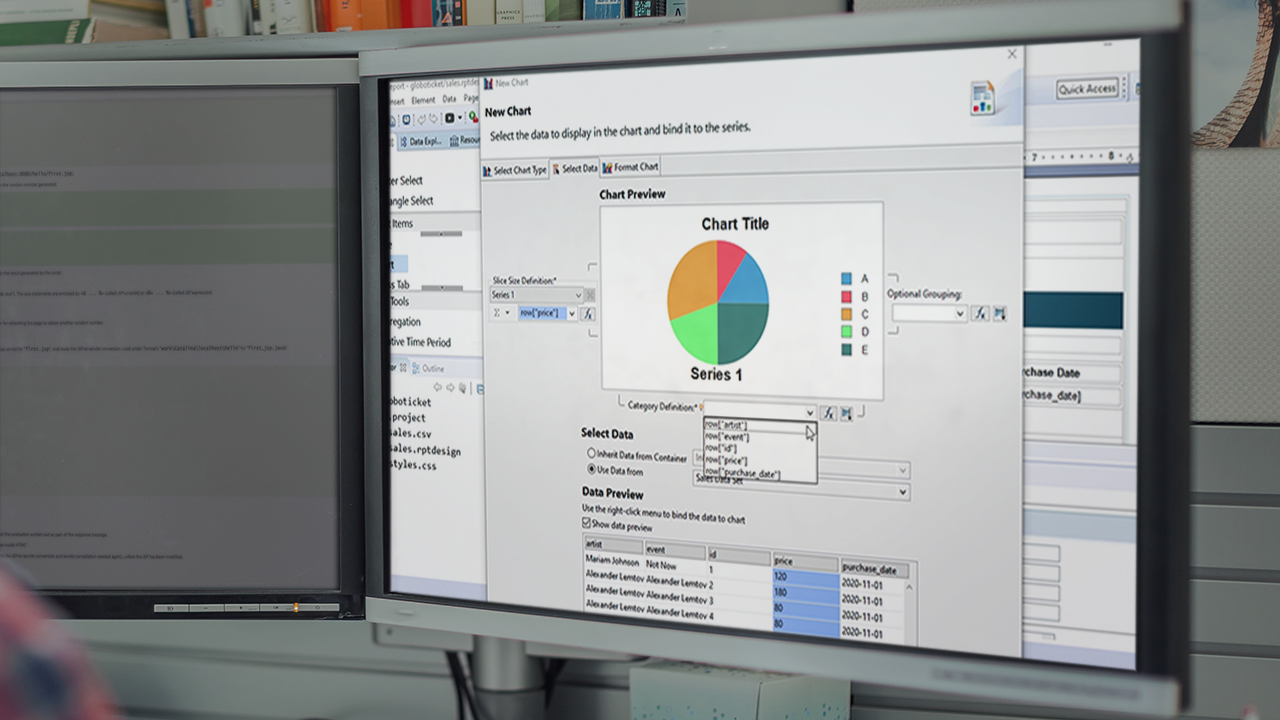This screenshot has width=1280, height=720.
Task: Click the blue legend swatch for A
Action: pos(846,278)
